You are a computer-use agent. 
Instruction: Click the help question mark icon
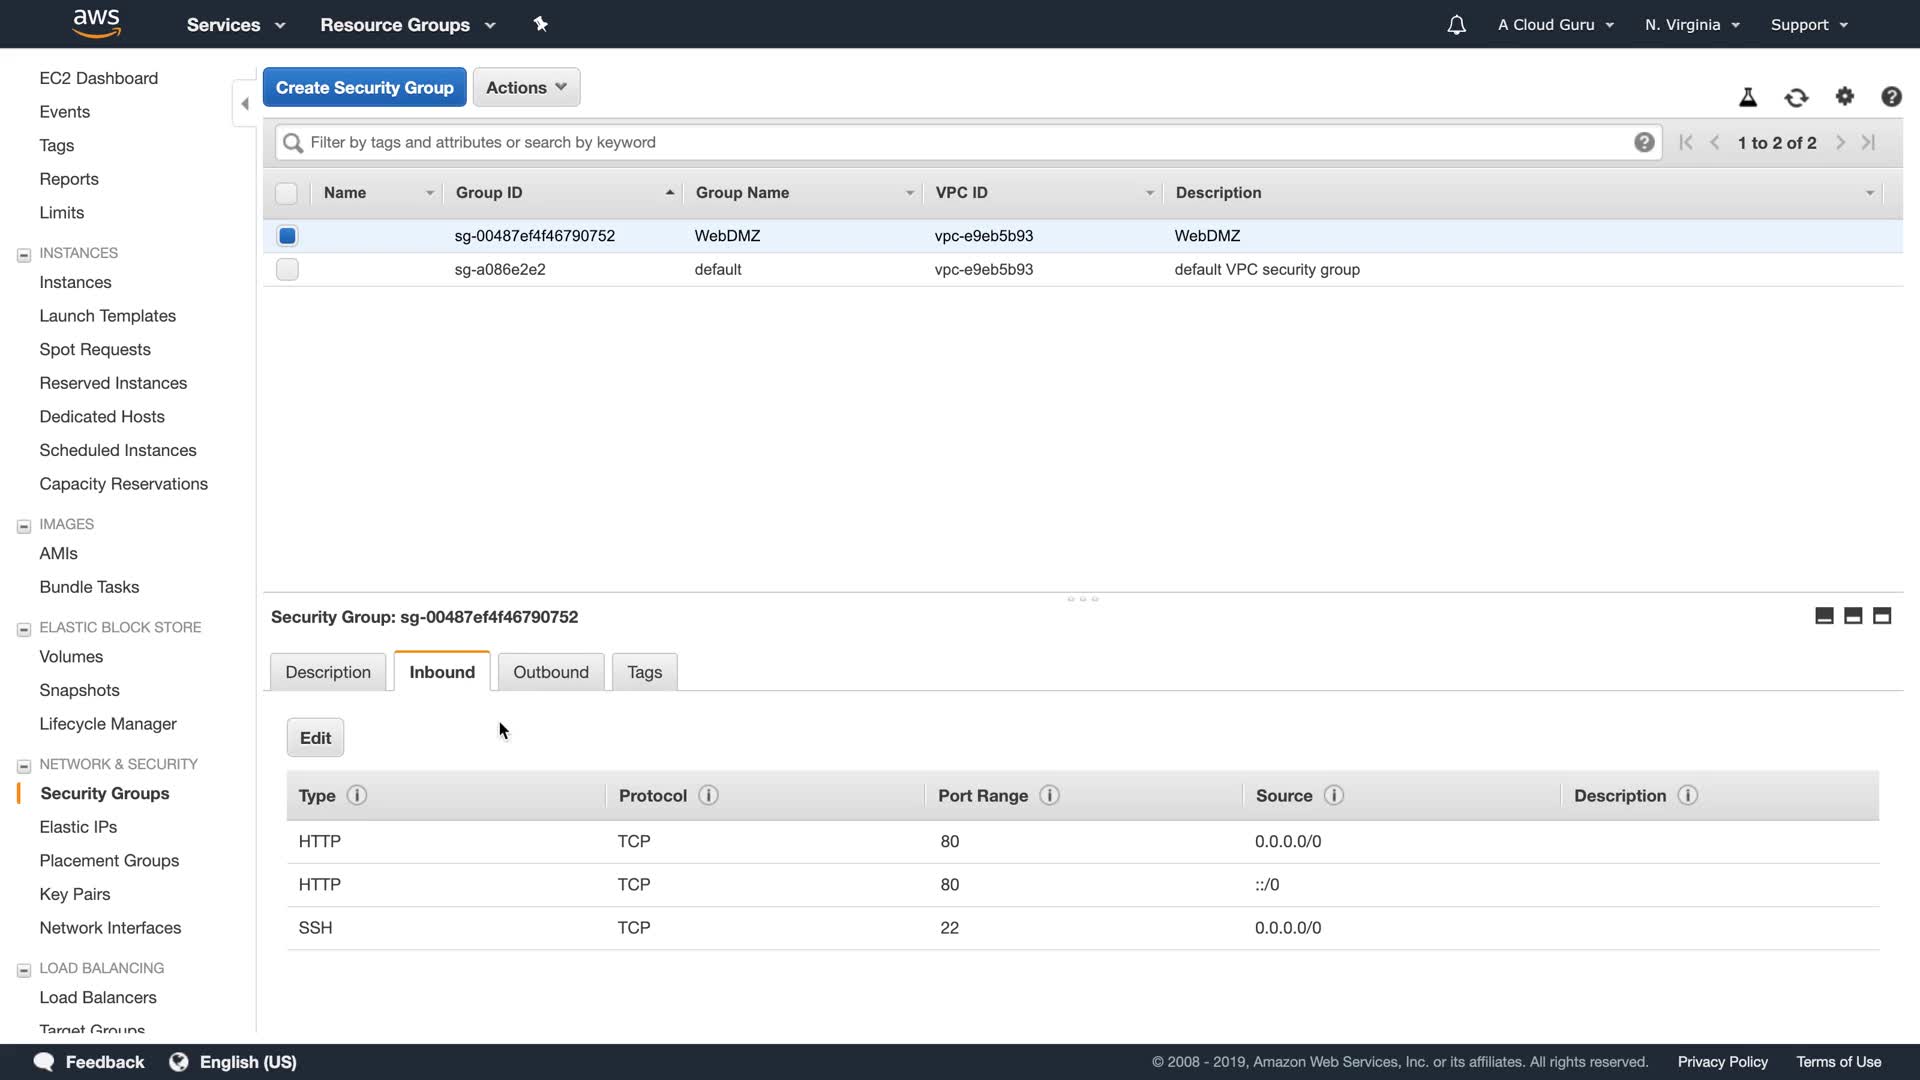point(1890,97)
